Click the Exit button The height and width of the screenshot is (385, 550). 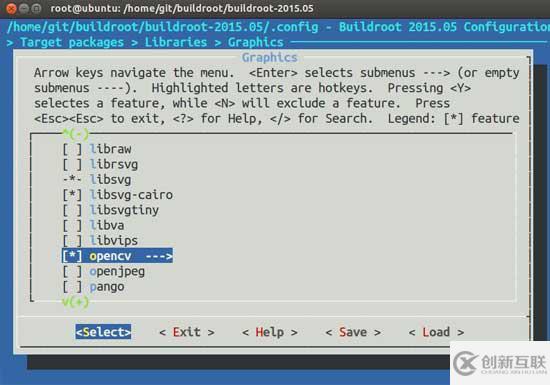(187, 332)
